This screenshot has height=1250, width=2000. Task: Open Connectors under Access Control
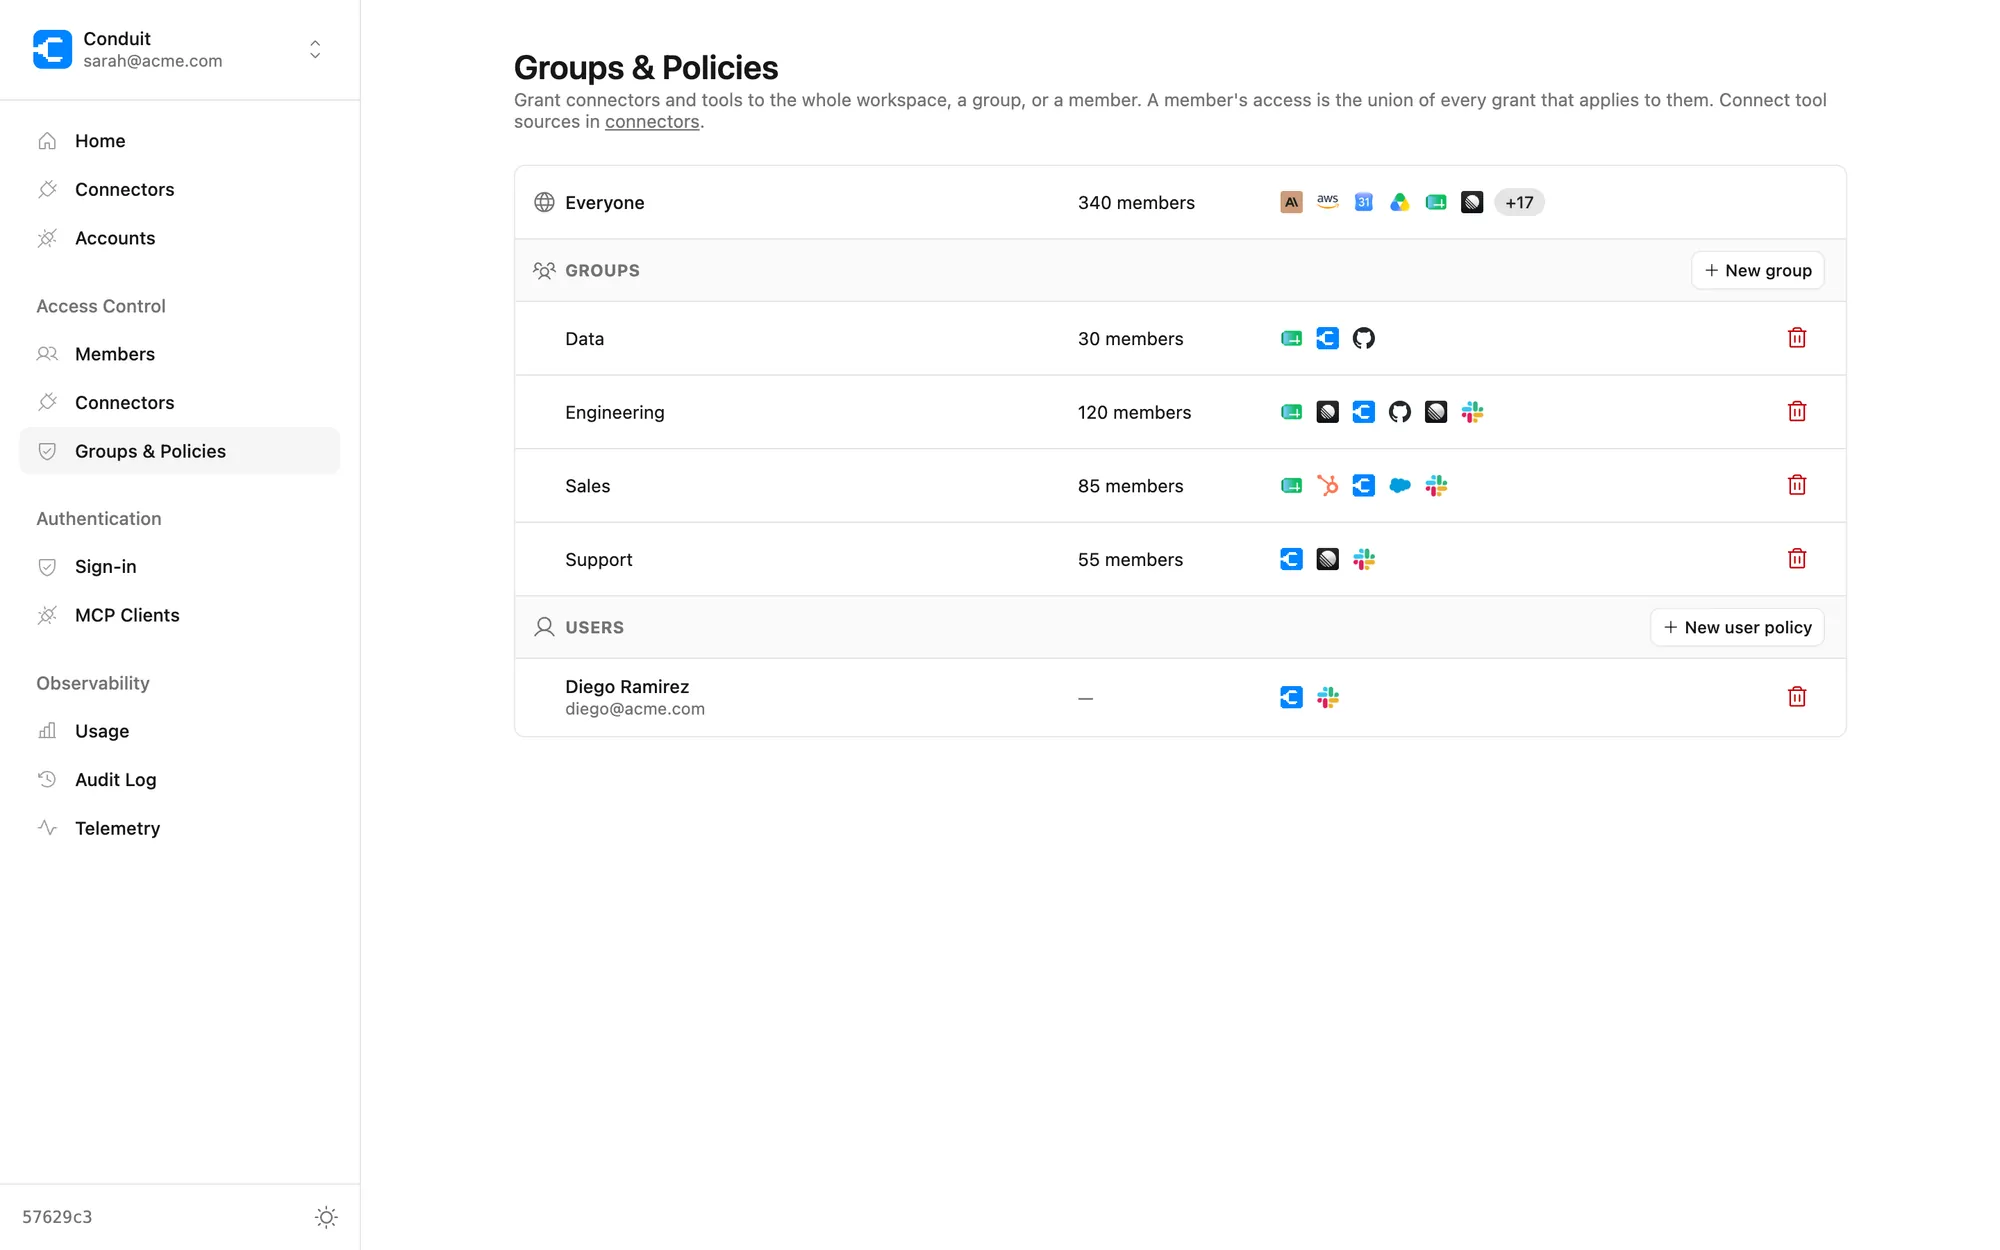(x=180, y=402)
